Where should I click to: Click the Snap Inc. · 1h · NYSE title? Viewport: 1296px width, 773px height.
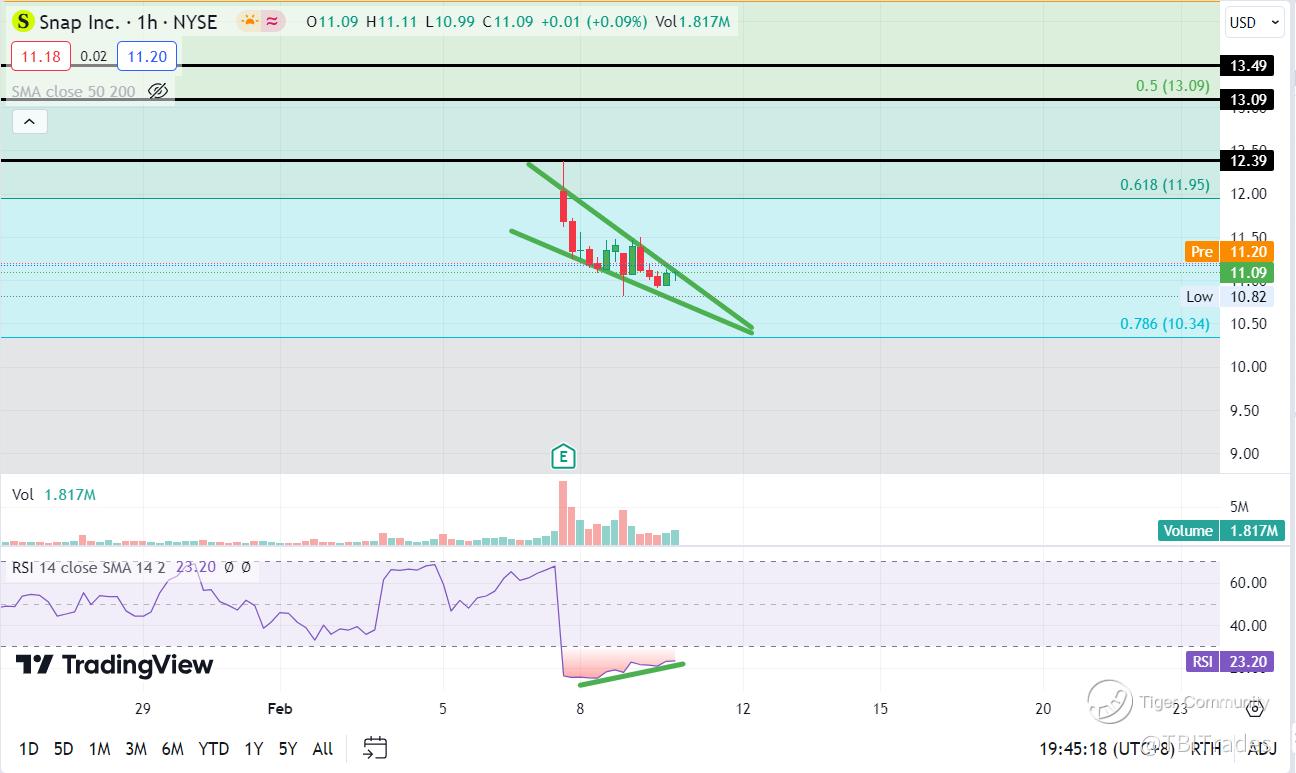129,21
